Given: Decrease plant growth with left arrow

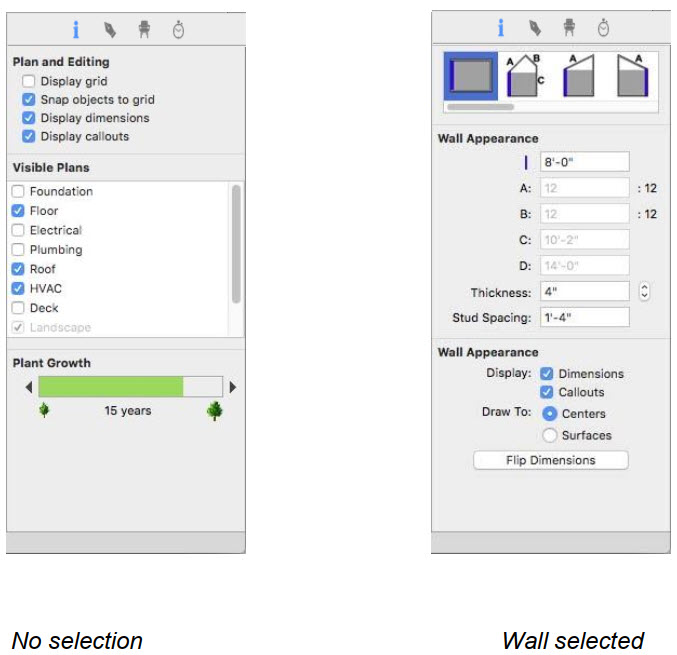Looking at the screenshot, I should pos(29,387).
